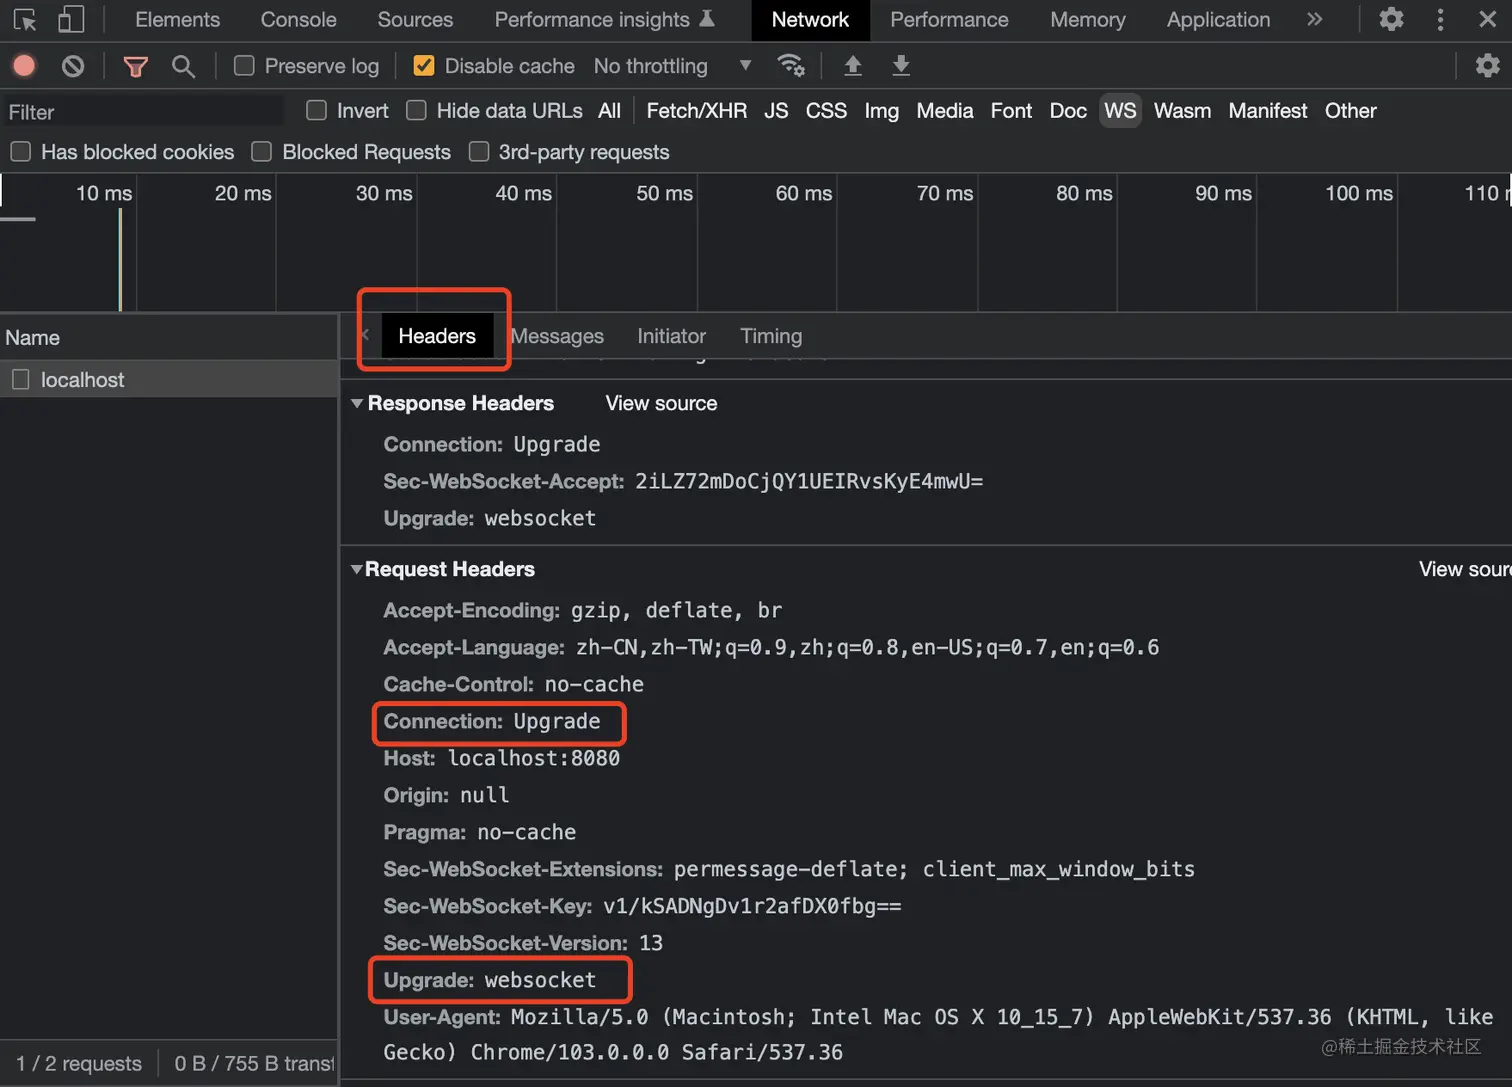Open the Memory tab
Viewport: 1512px width, 1087px height.
(x=1088, y=20)
